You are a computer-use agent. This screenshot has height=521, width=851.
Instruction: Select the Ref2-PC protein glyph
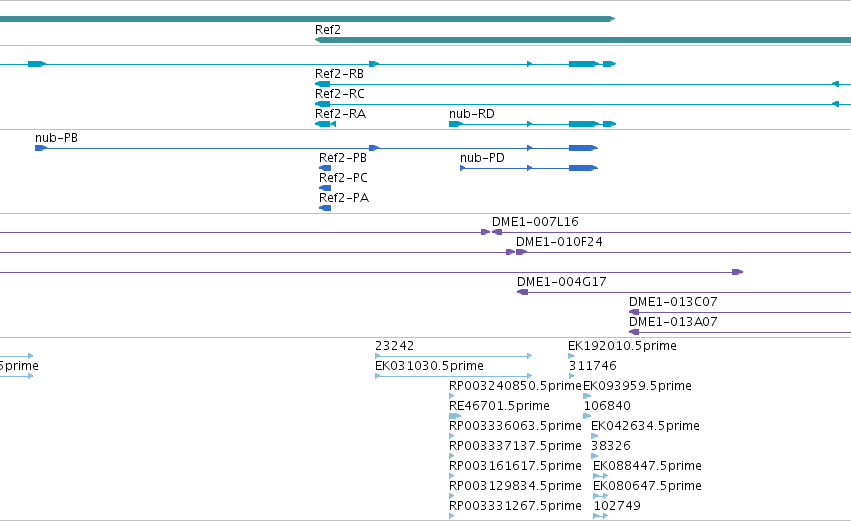click(x=325, y=188)
